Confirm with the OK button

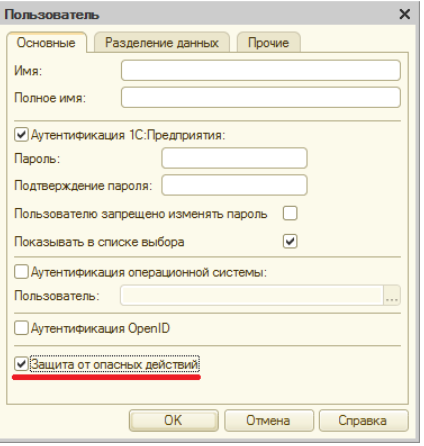click(x=174, y=420)
